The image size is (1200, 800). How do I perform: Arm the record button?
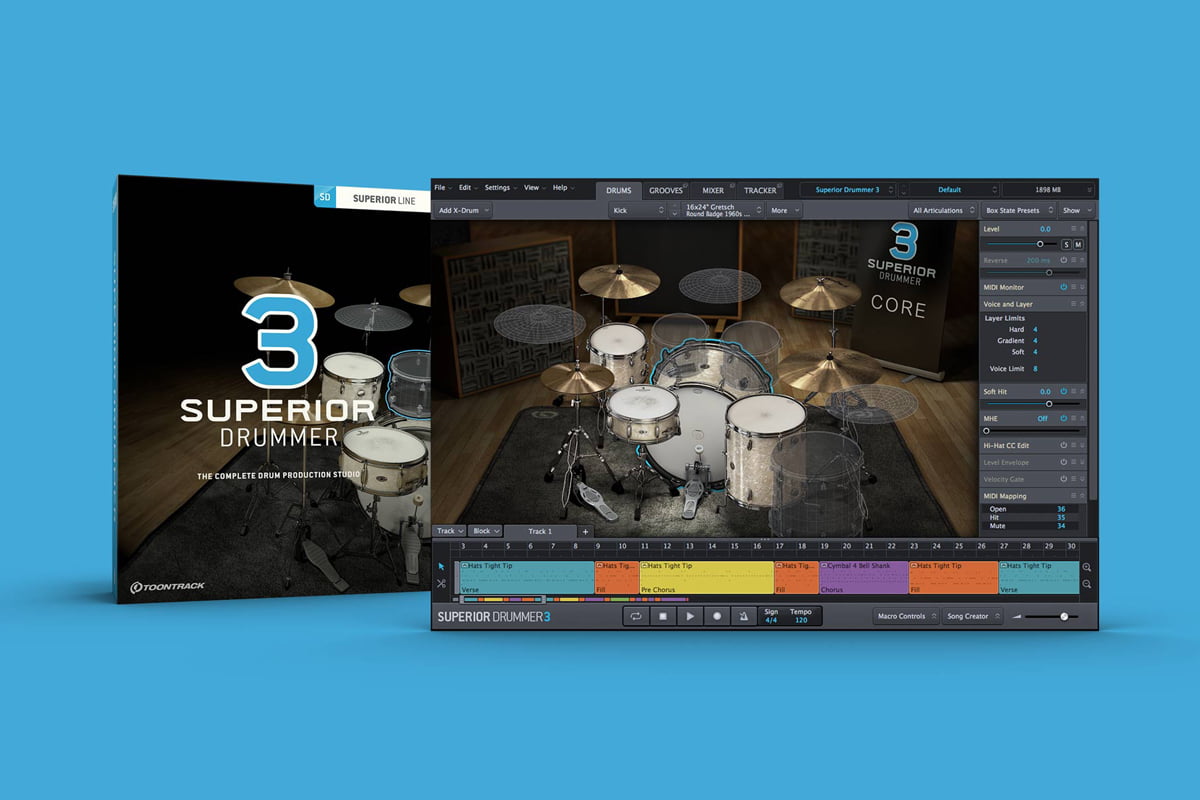[x=716, y=616]
